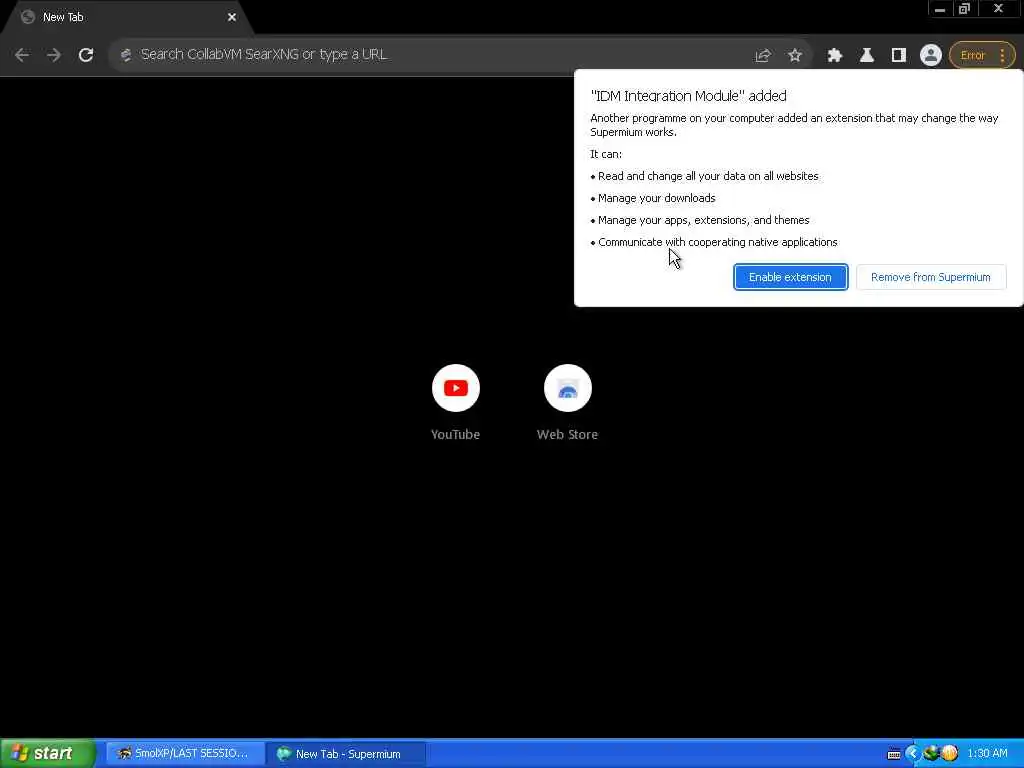The image size is (1024, 768).
Task: Bookmark this tab with the star icon
Action: click(x=795, y=56)
